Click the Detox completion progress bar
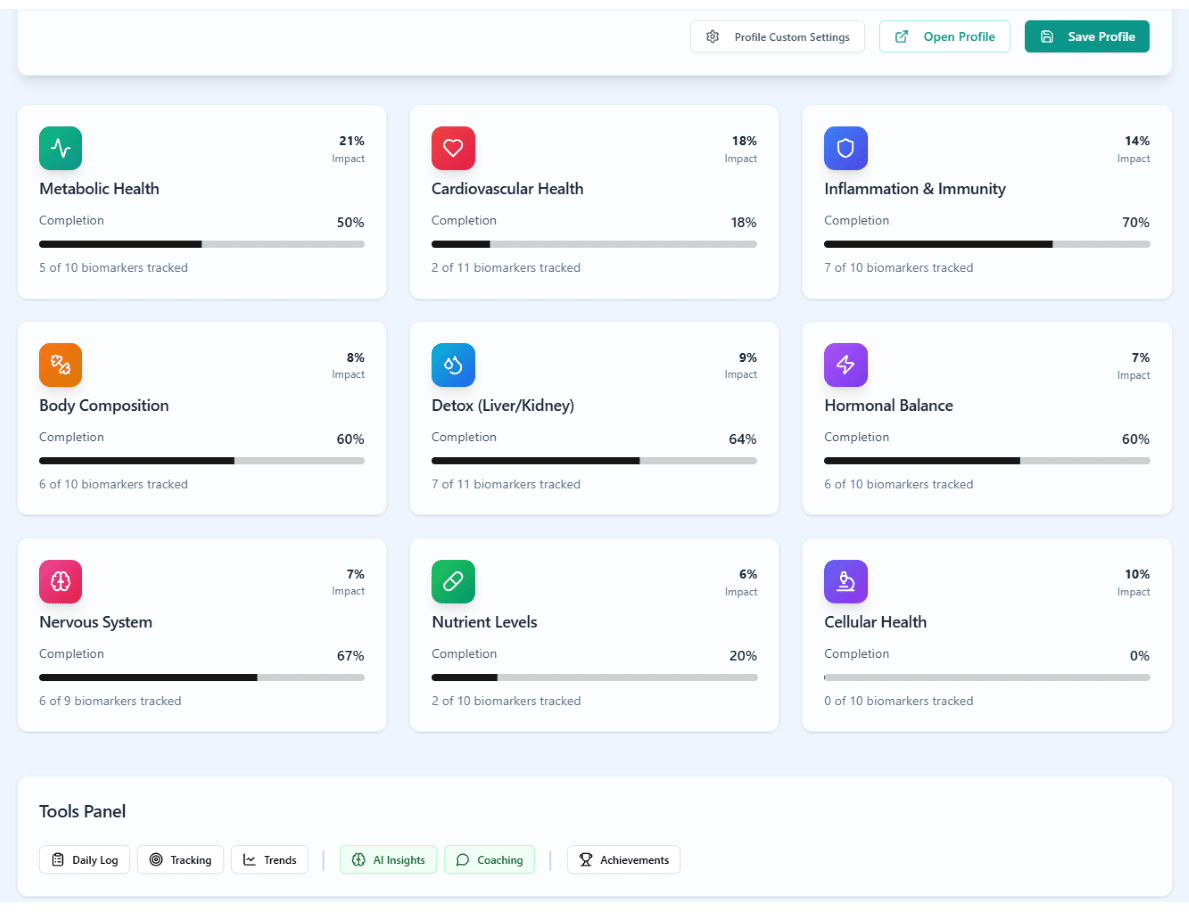The width and height of the screenshot is (1189, 921). coord(594,461)
